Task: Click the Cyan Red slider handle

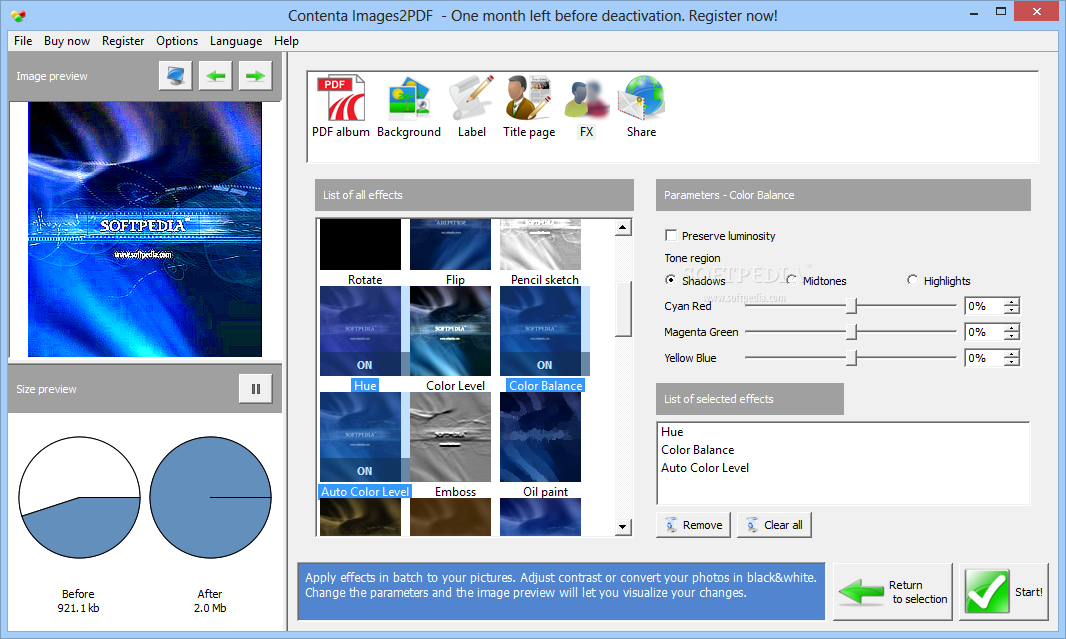Action: (851, 306)
